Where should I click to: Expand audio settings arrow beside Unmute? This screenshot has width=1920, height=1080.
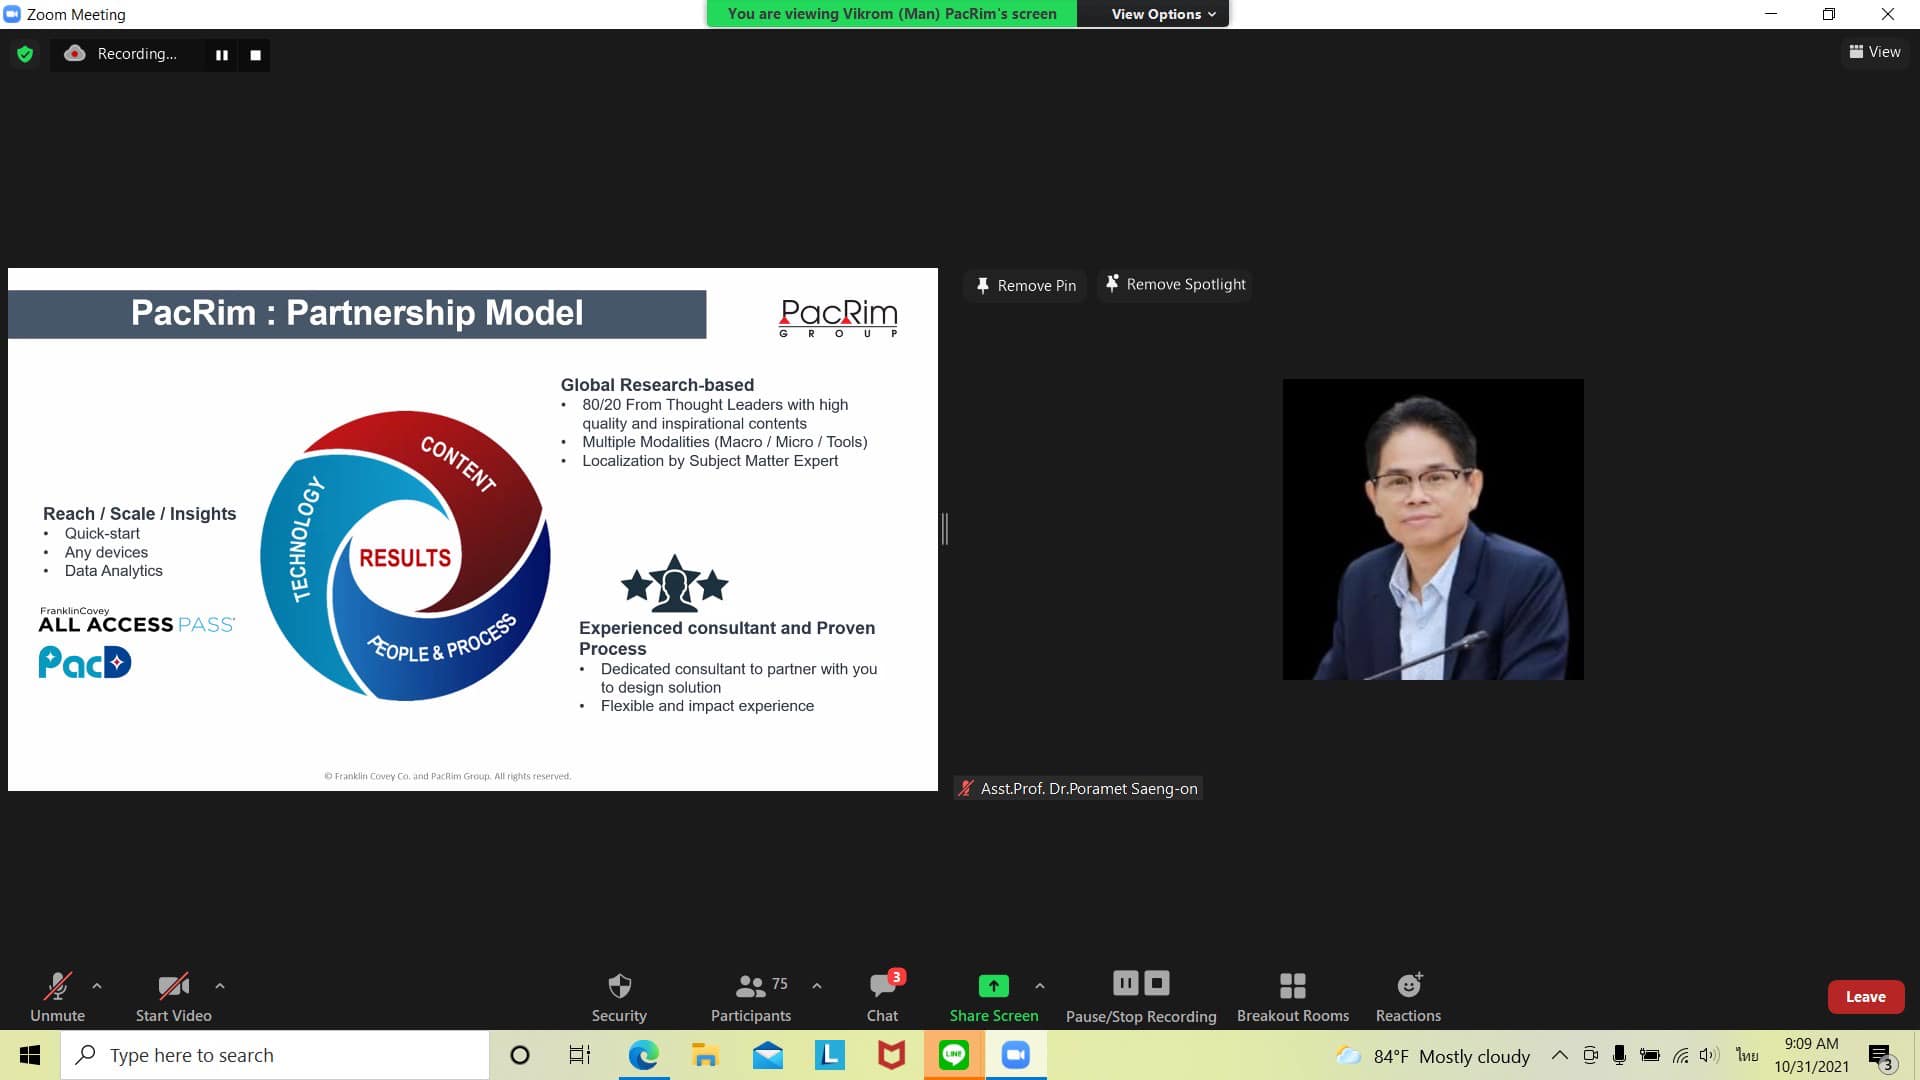(x=97, y=986)
